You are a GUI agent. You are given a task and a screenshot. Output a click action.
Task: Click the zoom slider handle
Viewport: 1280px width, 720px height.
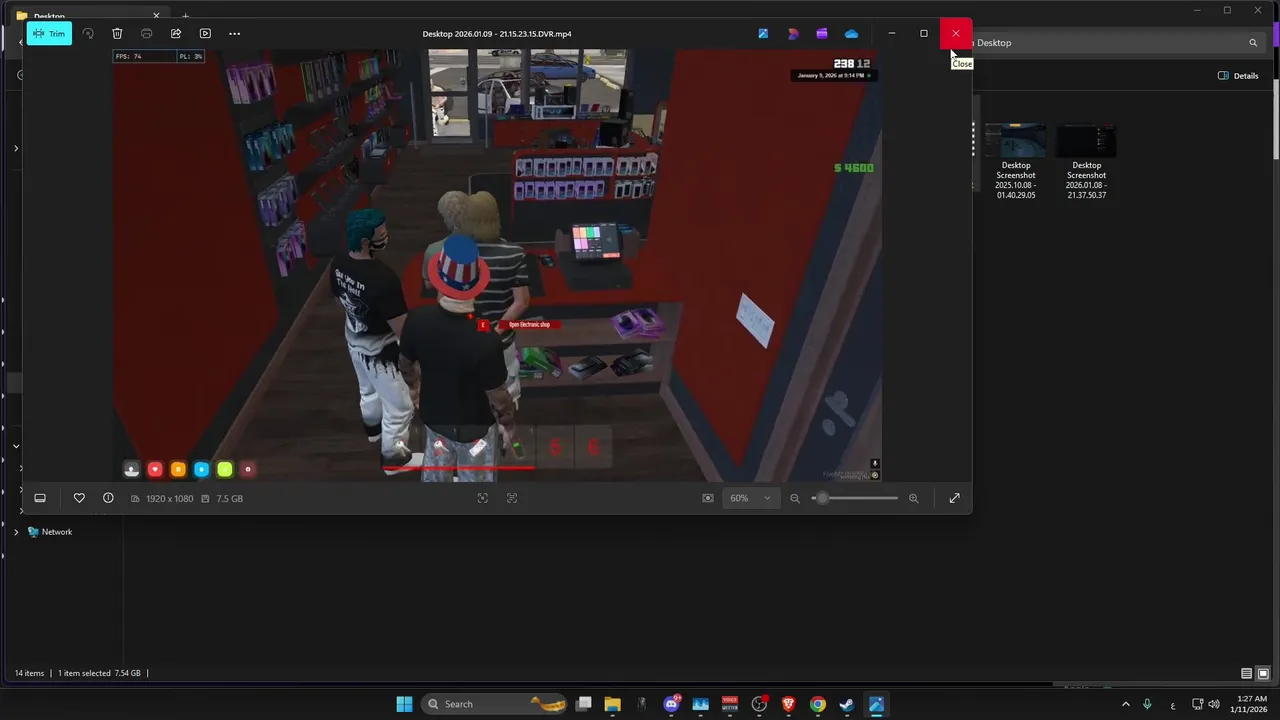tap(822, 498)
